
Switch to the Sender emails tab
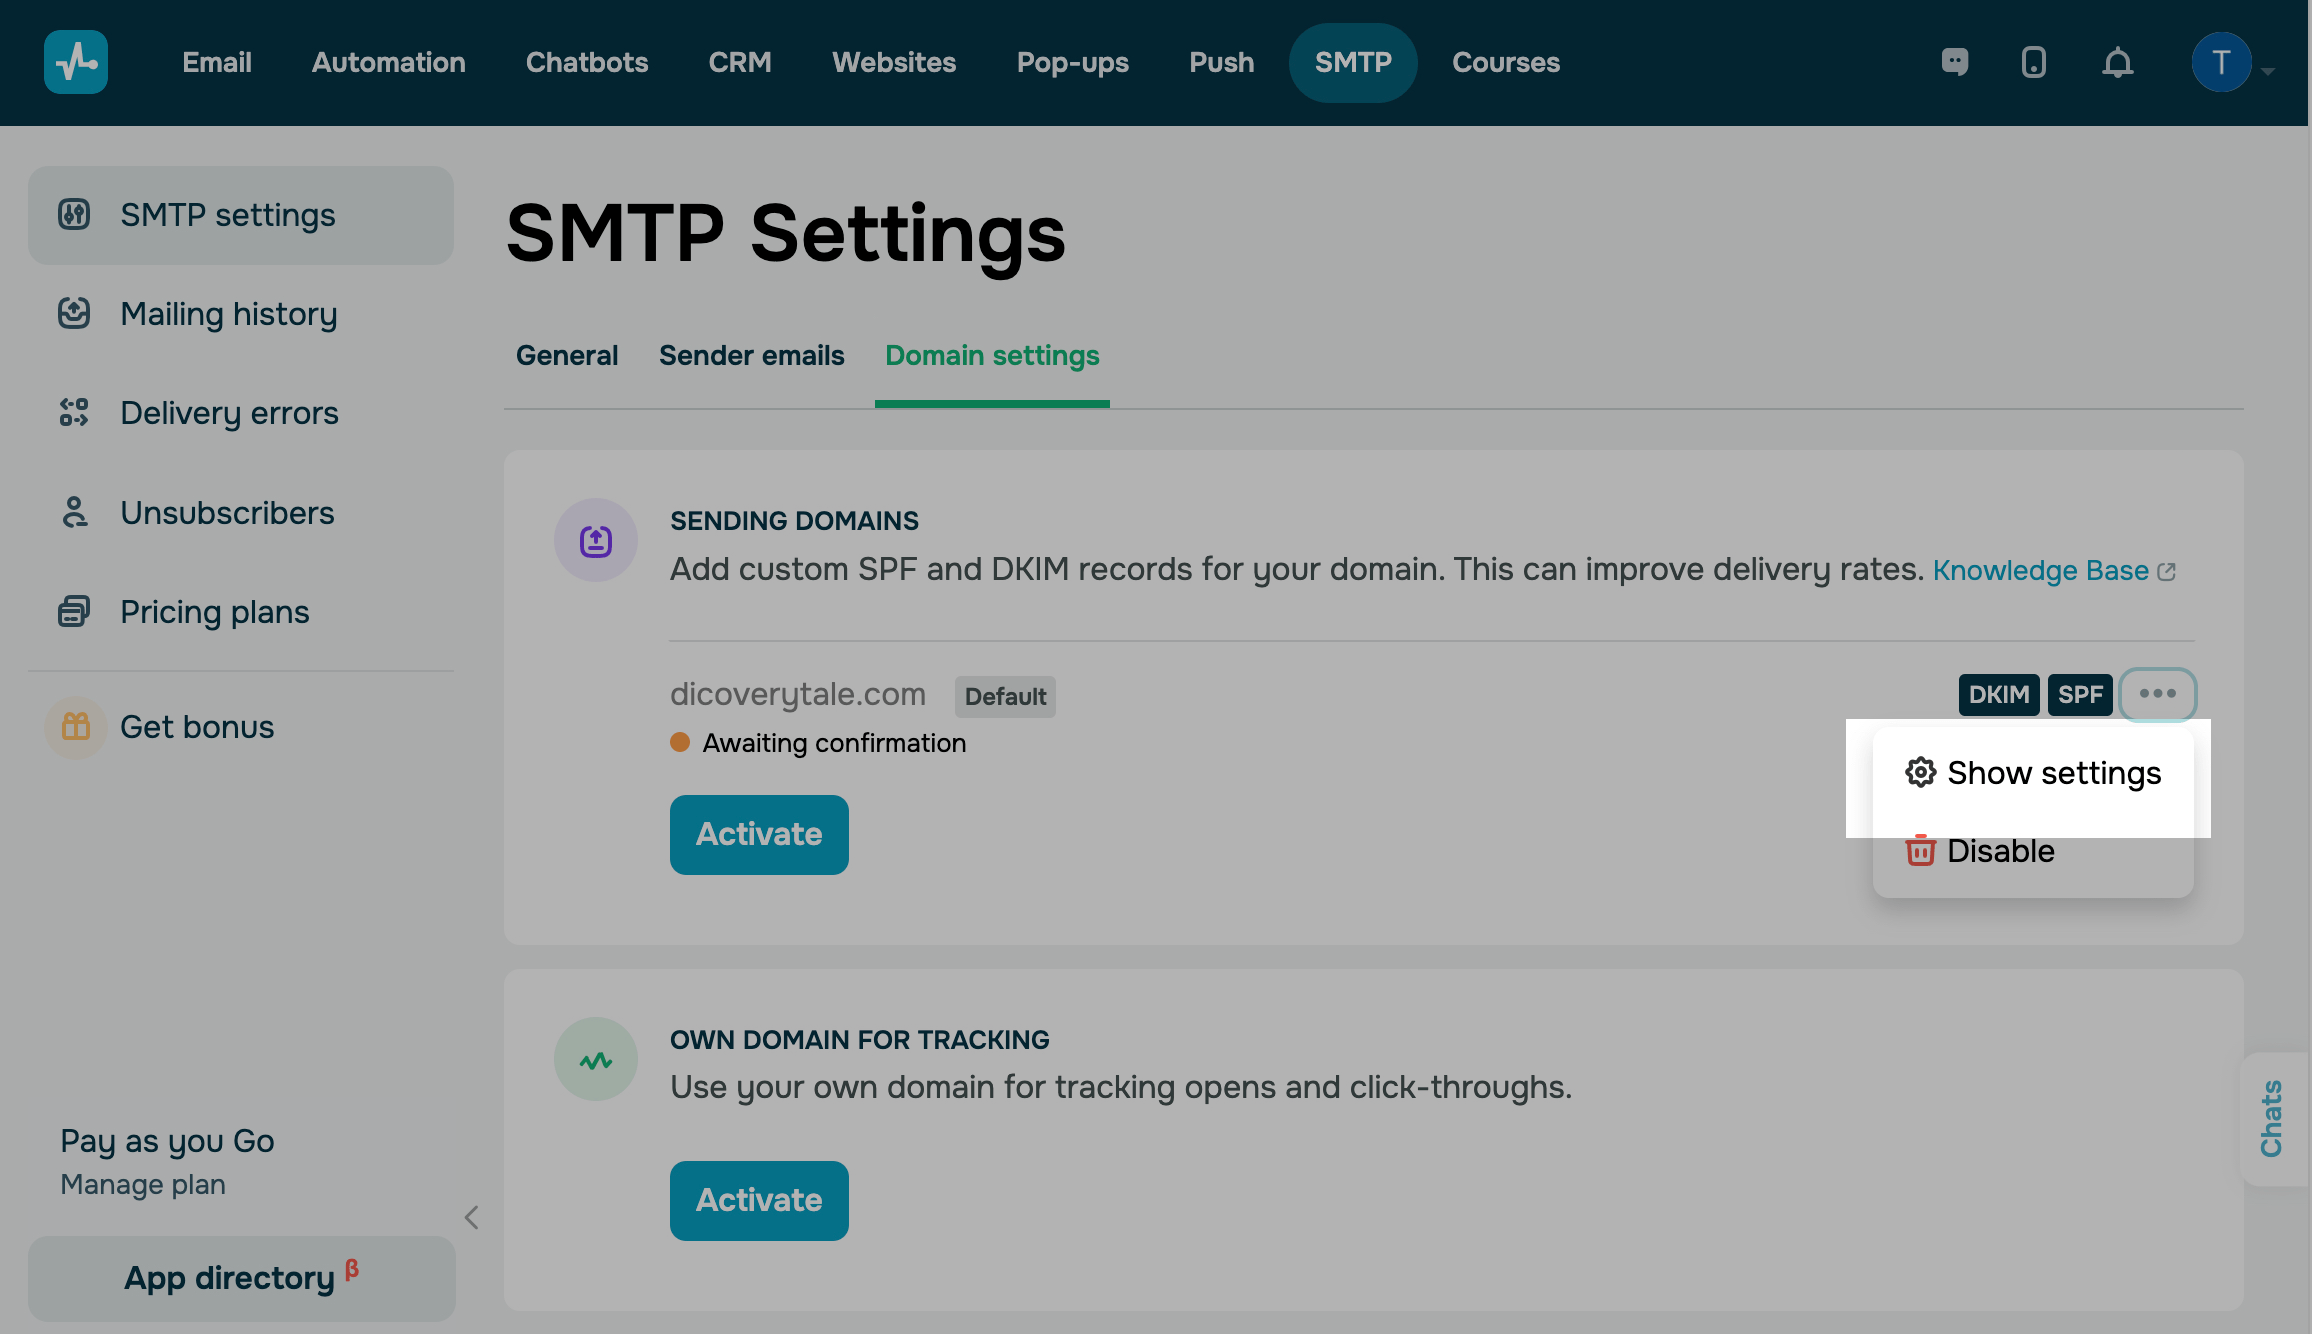[751, 356]
